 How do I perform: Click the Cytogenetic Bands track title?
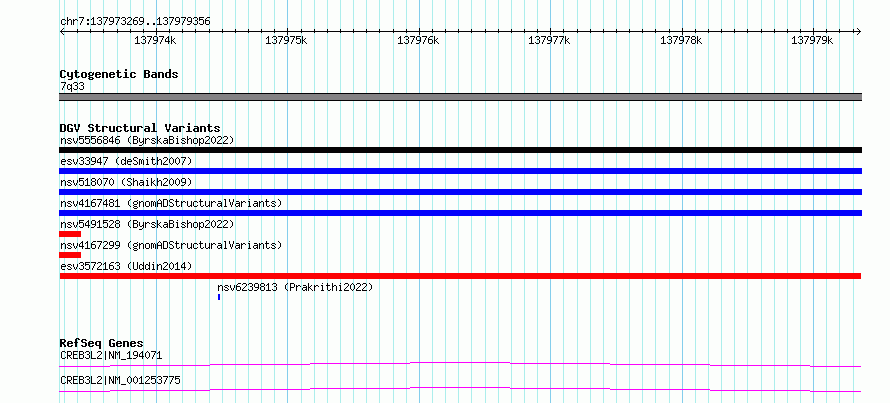(119, 74)
